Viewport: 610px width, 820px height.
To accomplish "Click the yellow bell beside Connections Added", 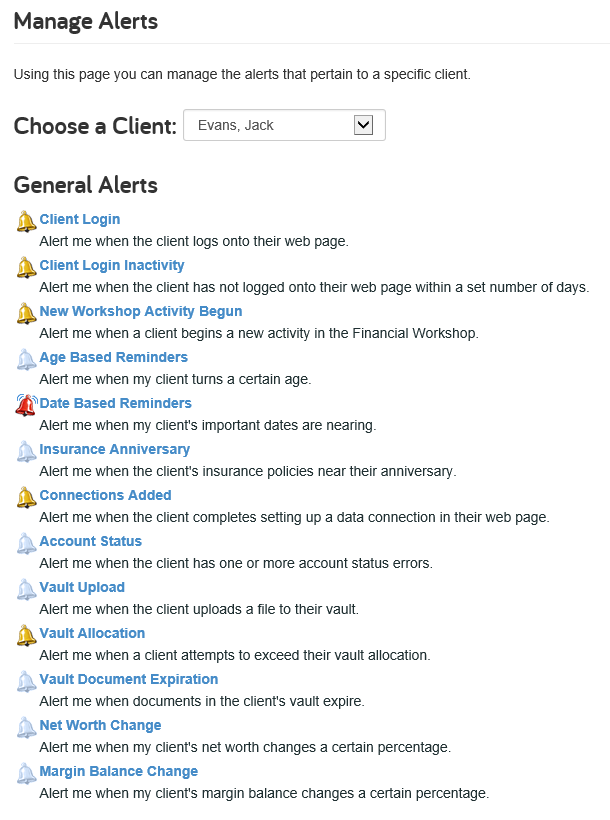I will click(26, 497).
